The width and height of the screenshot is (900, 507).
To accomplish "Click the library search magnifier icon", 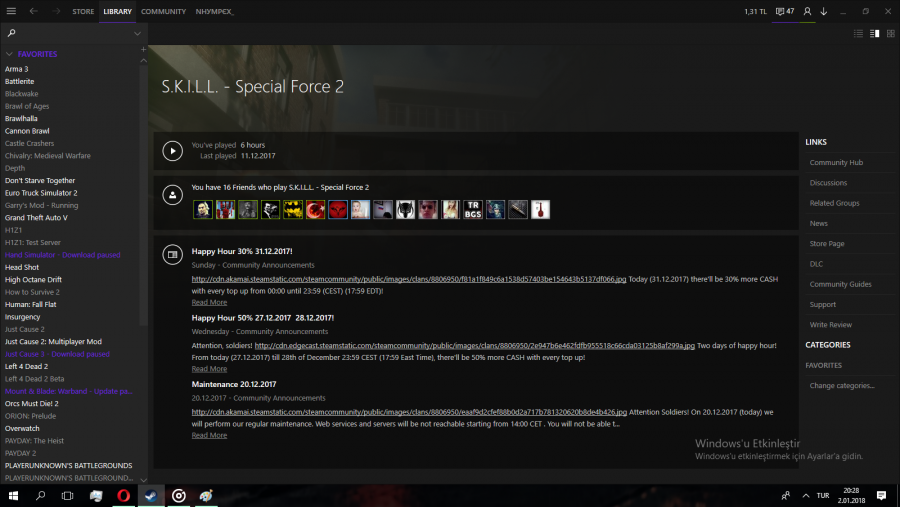I will click(x=11, y=33).
